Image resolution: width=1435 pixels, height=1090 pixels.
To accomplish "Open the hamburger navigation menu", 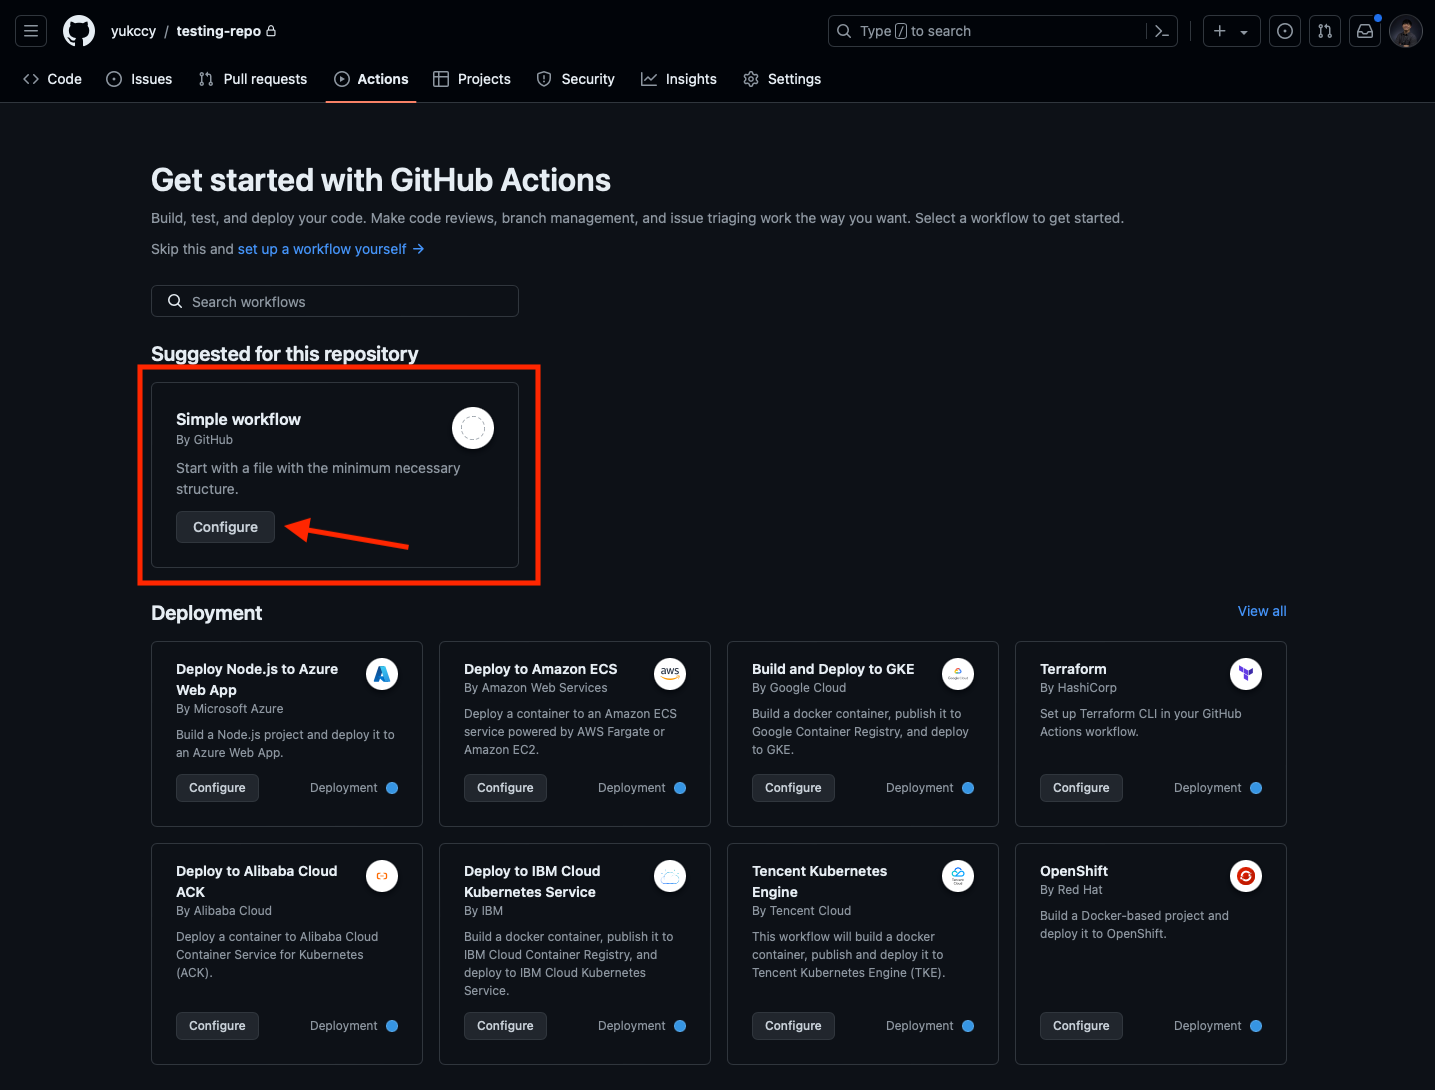I will click(x=31, y=31).
